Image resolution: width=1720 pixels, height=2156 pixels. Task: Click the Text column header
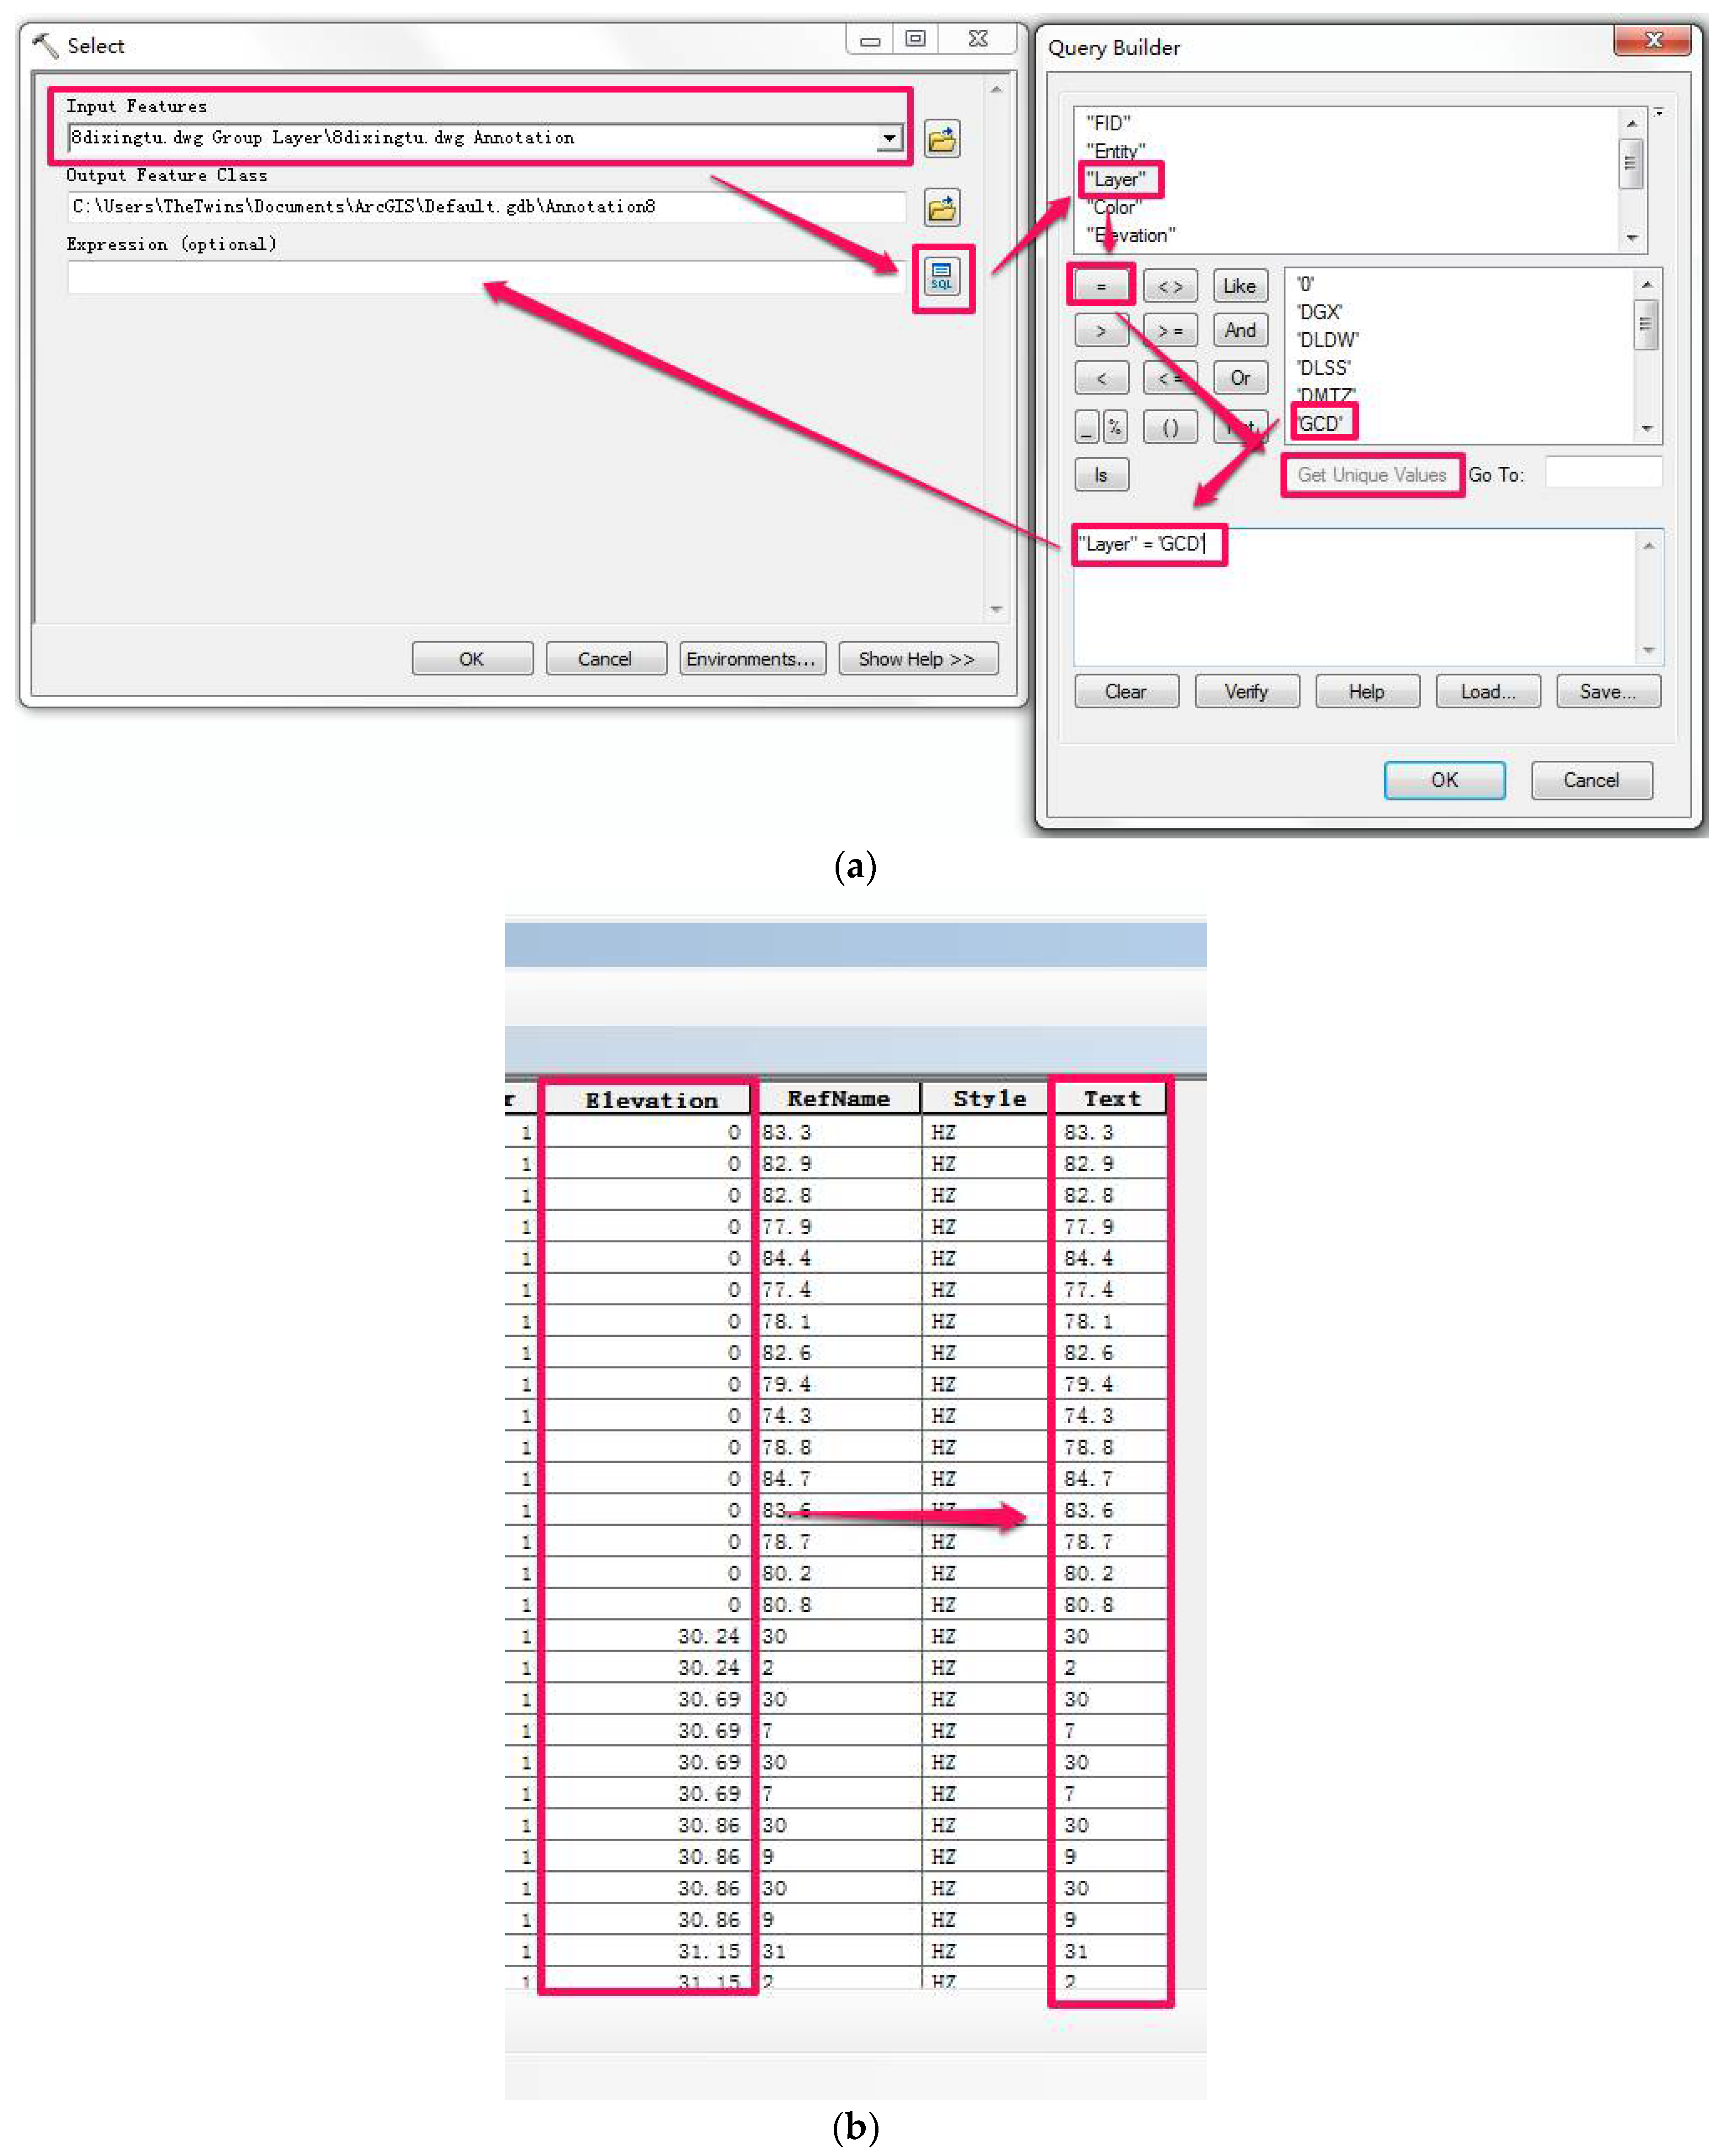[x=1111, y=1098]
